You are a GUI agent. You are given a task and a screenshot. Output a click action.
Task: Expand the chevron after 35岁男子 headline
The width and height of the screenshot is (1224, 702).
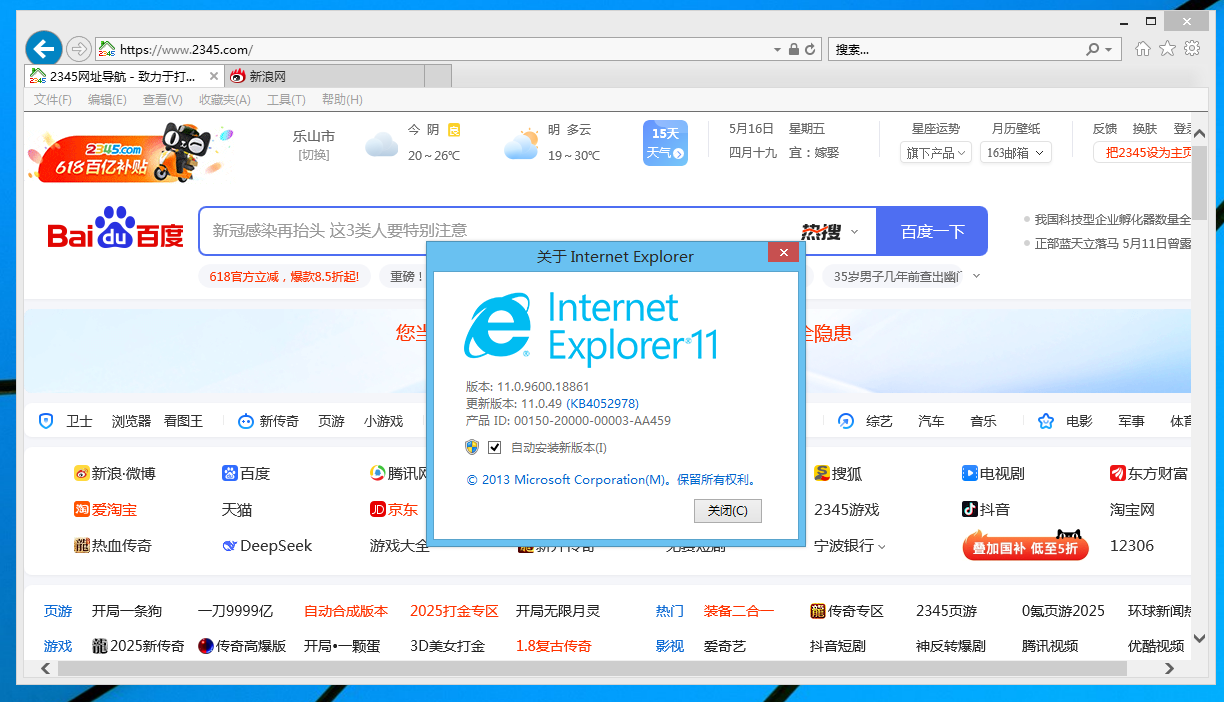point(977,276)
